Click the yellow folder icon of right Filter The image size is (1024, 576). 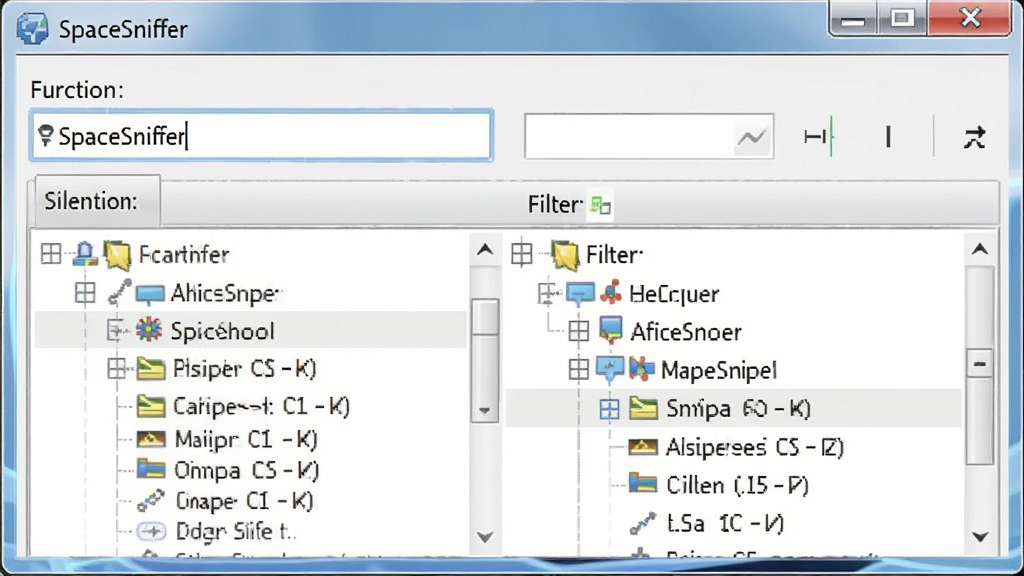click(x=566, y=255)
